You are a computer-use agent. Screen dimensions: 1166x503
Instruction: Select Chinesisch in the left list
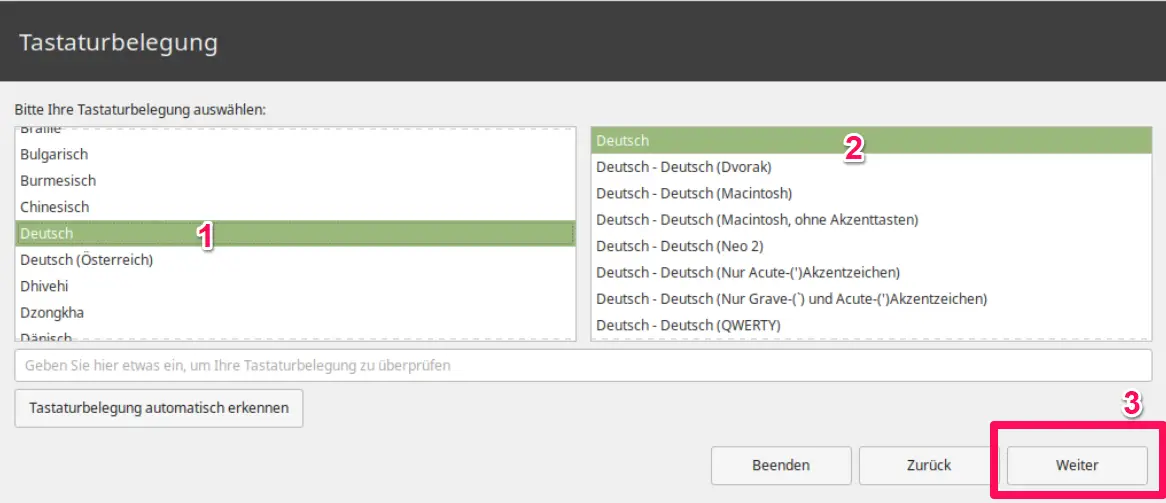click(x=55, y=207)
